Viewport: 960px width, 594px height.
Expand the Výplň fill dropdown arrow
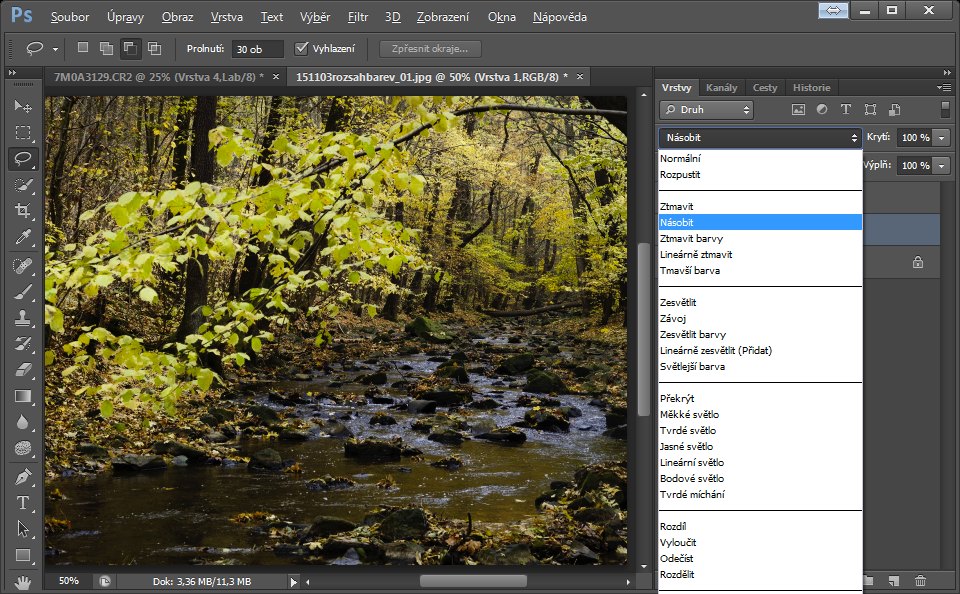point(942,165)
